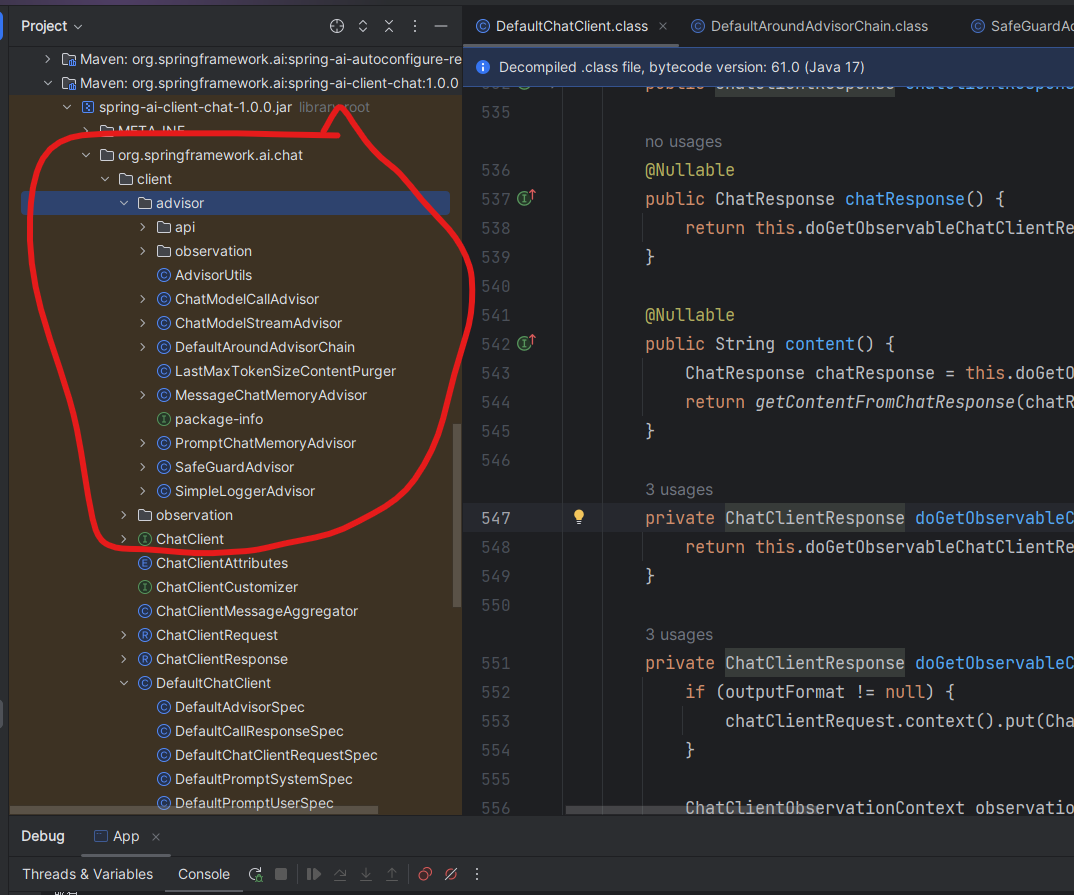The image size is (1074, 895).
Task: Click the yellow light bulb on line 547
Action: pyautogui.click(x=579, y=517)
